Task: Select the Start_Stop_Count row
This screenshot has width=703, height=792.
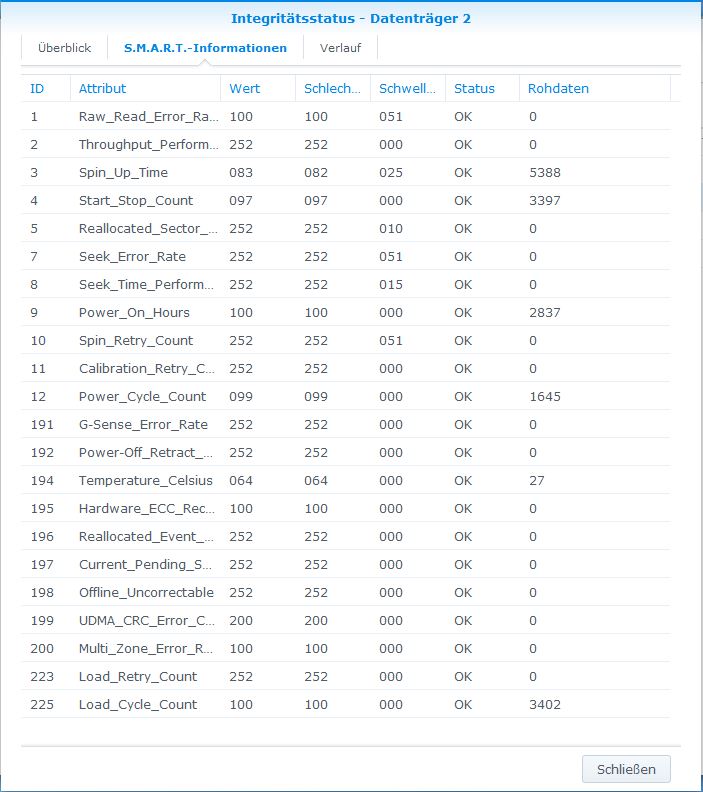Action: tap(136, 201)
